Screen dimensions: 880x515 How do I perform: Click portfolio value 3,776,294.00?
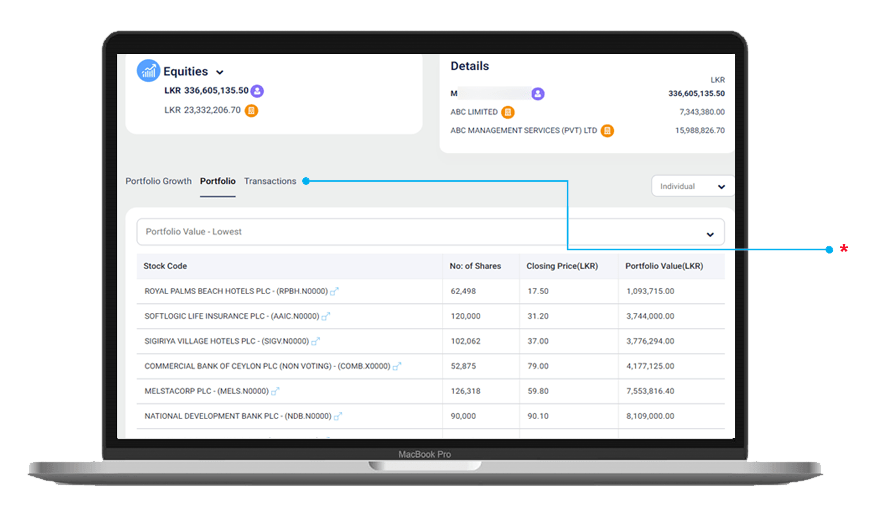(650, 341)
